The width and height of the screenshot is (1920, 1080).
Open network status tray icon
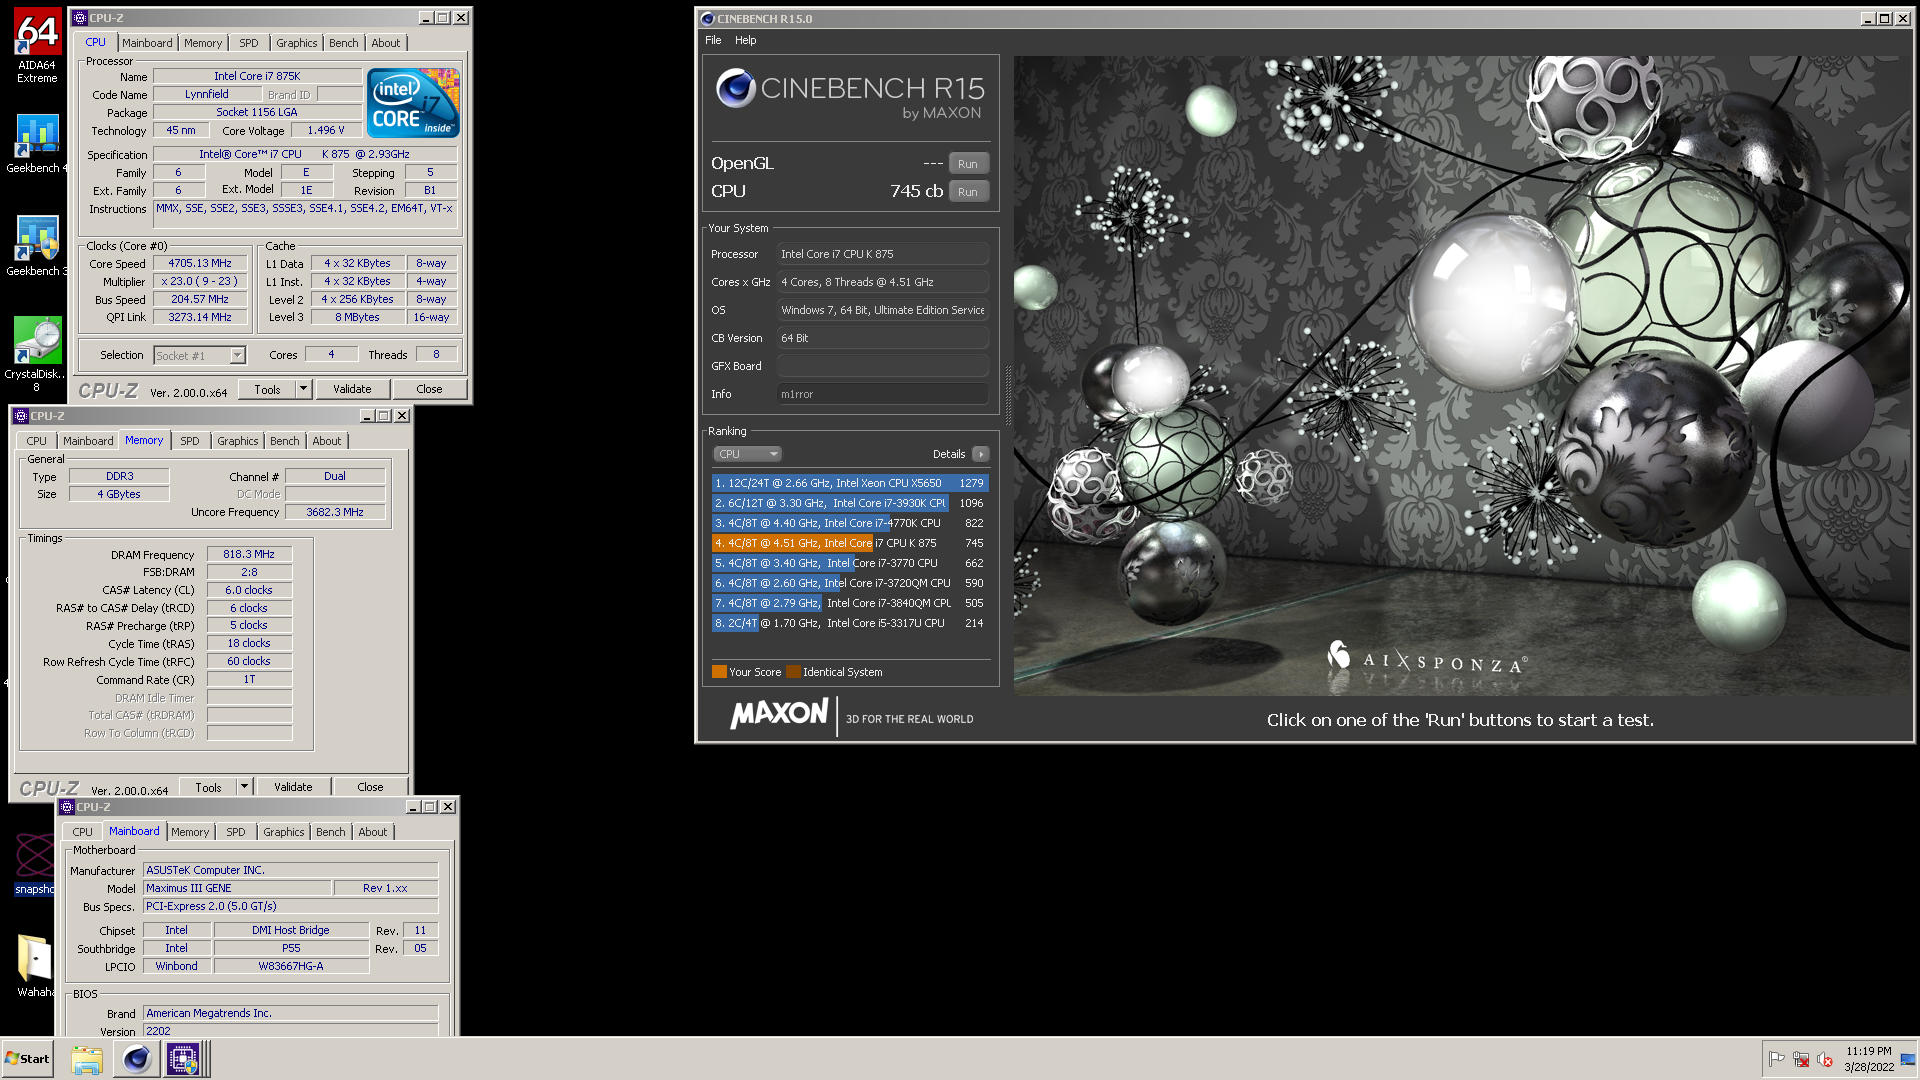pyautogui.click(x=1801, y=1059)
